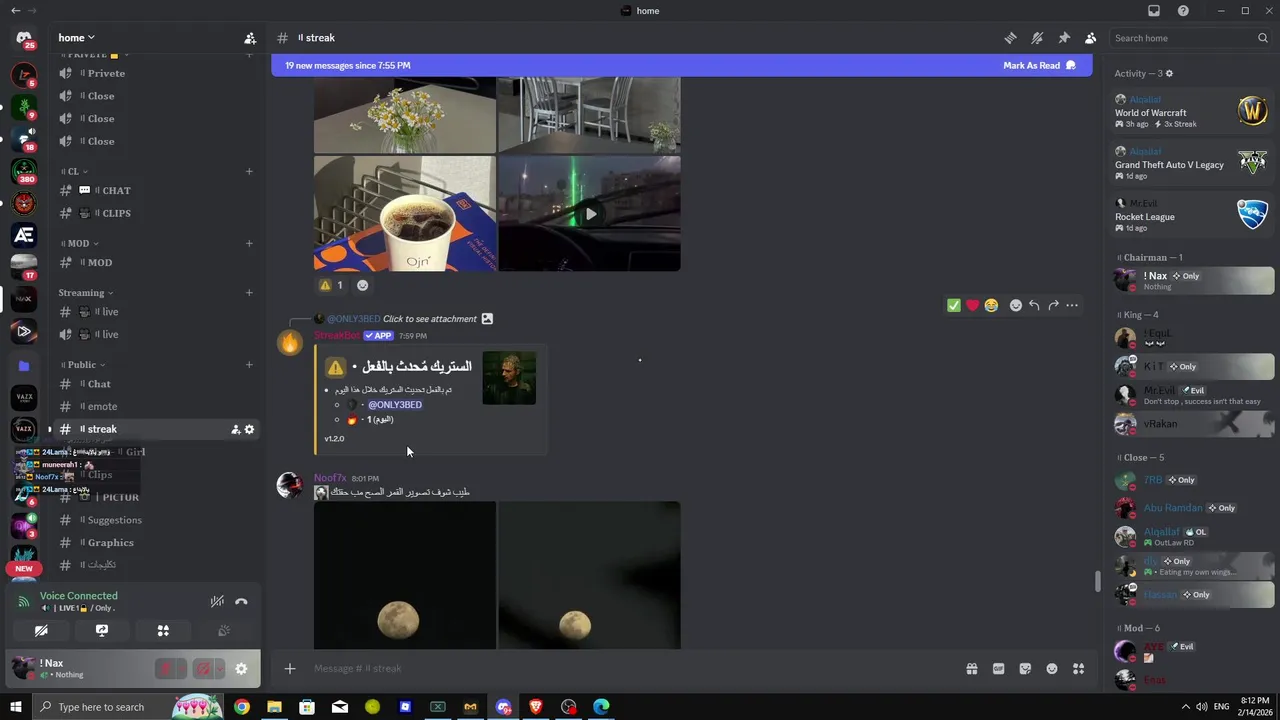
Task: Open emoji reaction picker in message toolbar
Action: pyautogui.click(x=1016, y=305)
